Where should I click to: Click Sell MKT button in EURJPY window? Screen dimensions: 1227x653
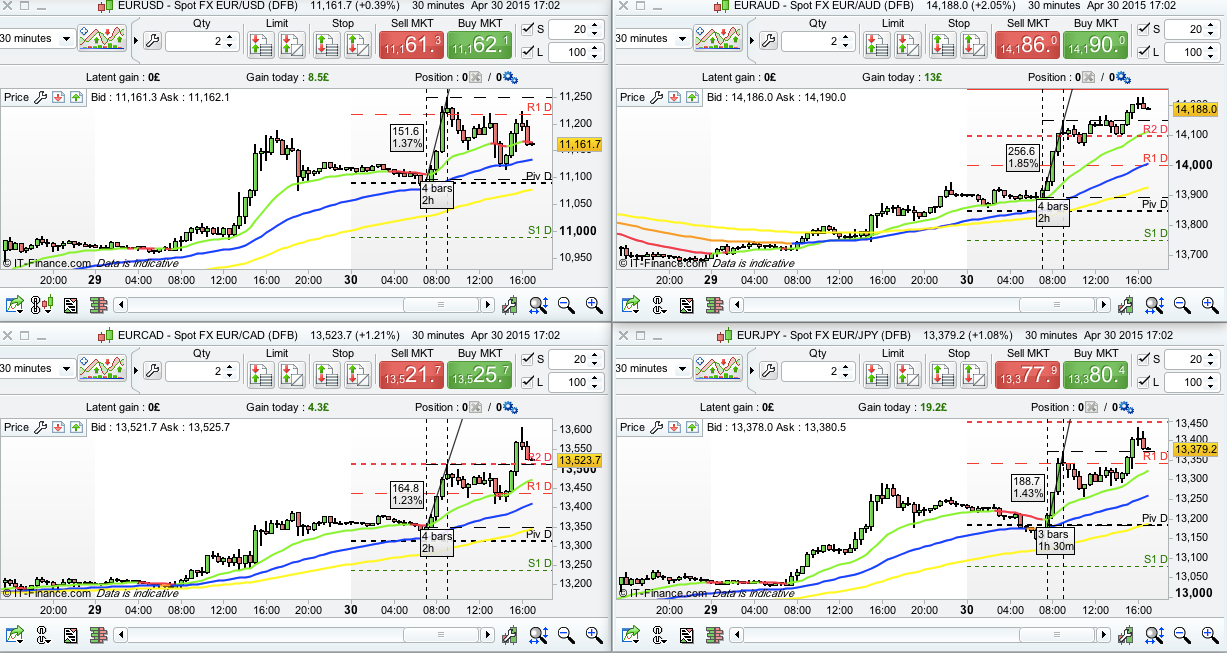pyautogui.click(x=1027, y=375)
